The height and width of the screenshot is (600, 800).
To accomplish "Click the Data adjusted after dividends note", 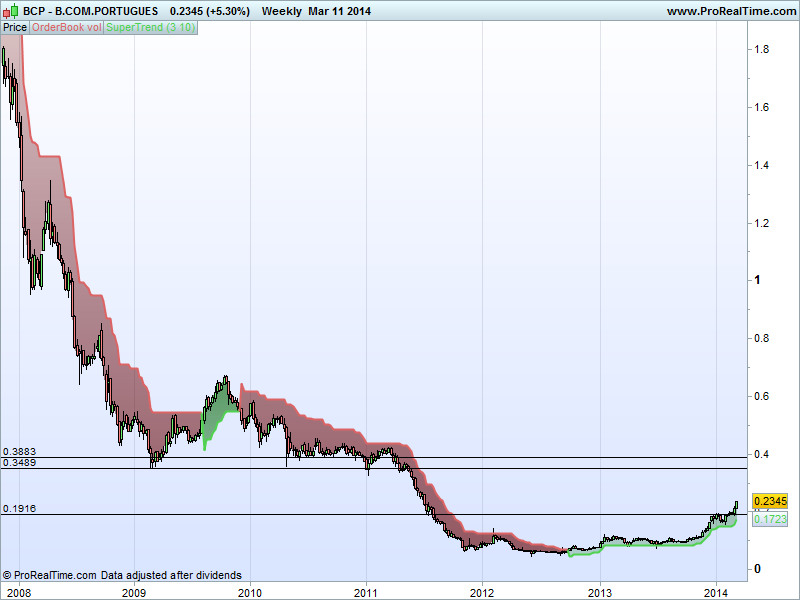I will coord(171,576).
